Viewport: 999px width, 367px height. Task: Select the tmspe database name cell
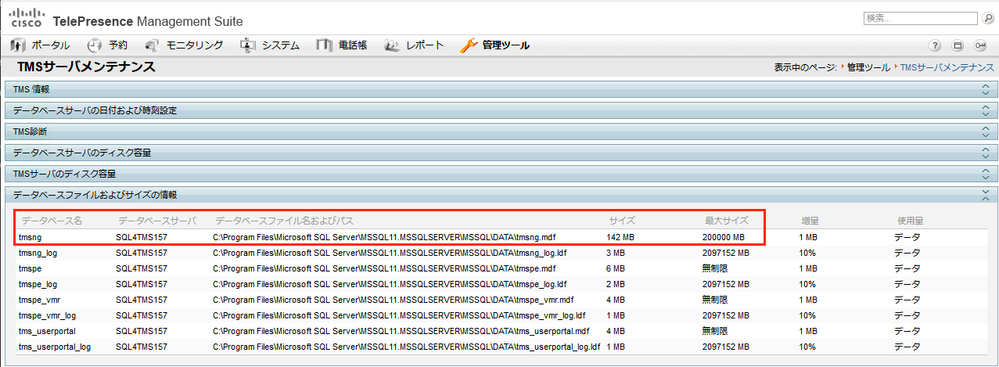point(31,269)
